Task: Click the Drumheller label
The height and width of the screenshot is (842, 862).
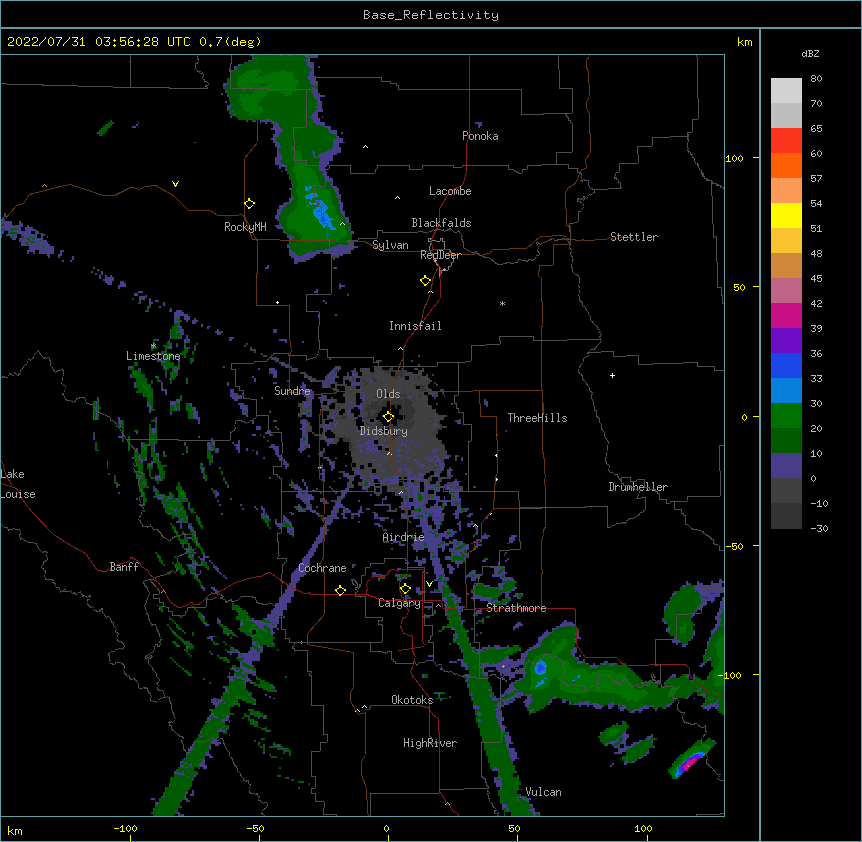Action: pos(638,487)
